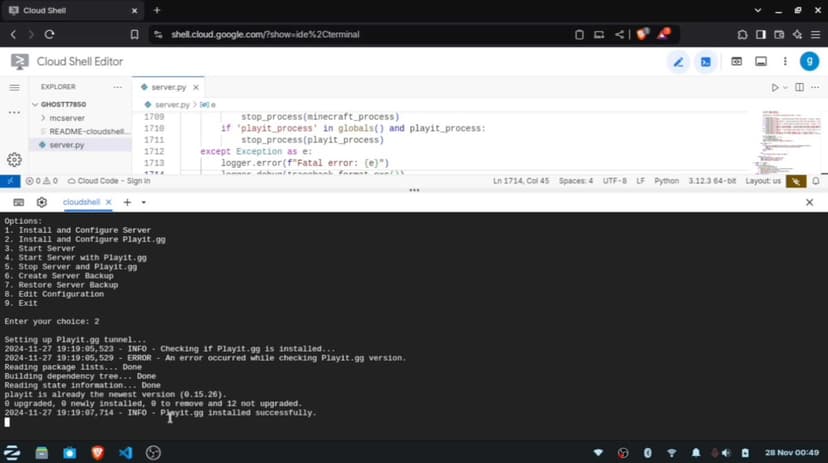Open the Manage gear in activity bar
The height and width of the screenshot is (463, 828).
click(14, 159)
